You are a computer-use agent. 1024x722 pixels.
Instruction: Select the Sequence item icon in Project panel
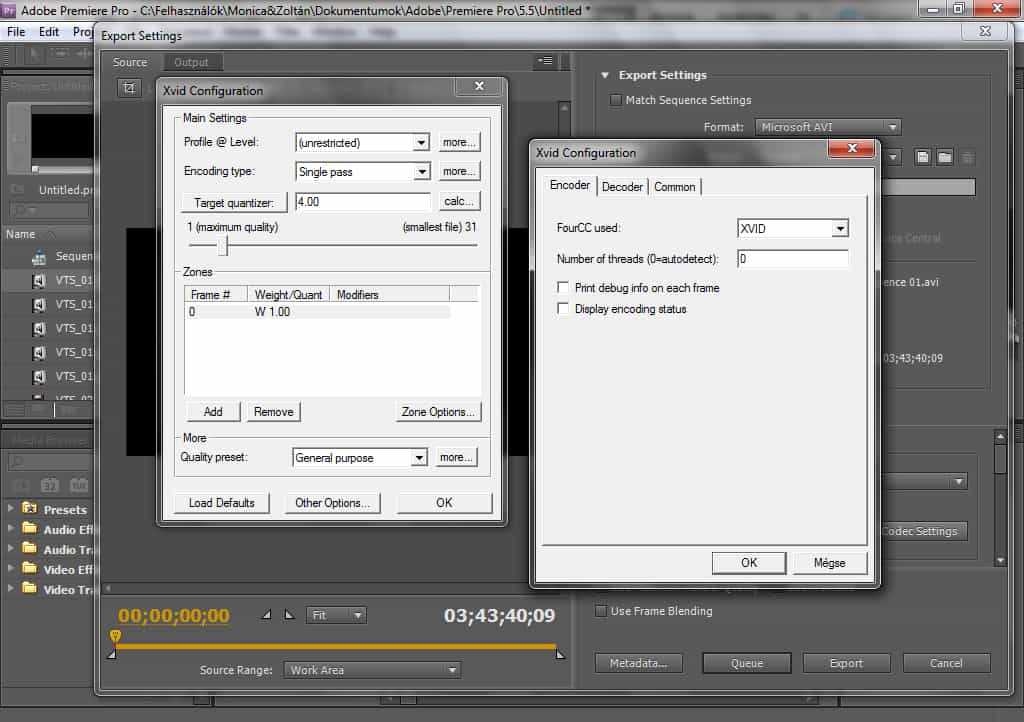coord(38,257)
